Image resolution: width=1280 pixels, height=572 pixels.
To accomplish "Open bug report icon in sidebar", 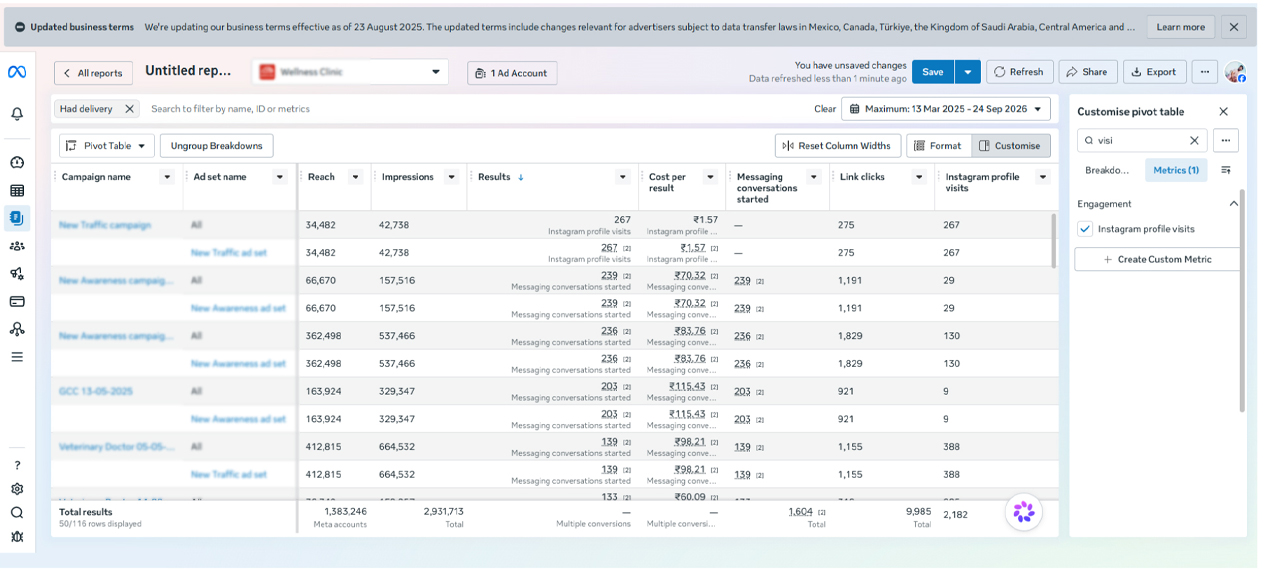I will 17,536.
